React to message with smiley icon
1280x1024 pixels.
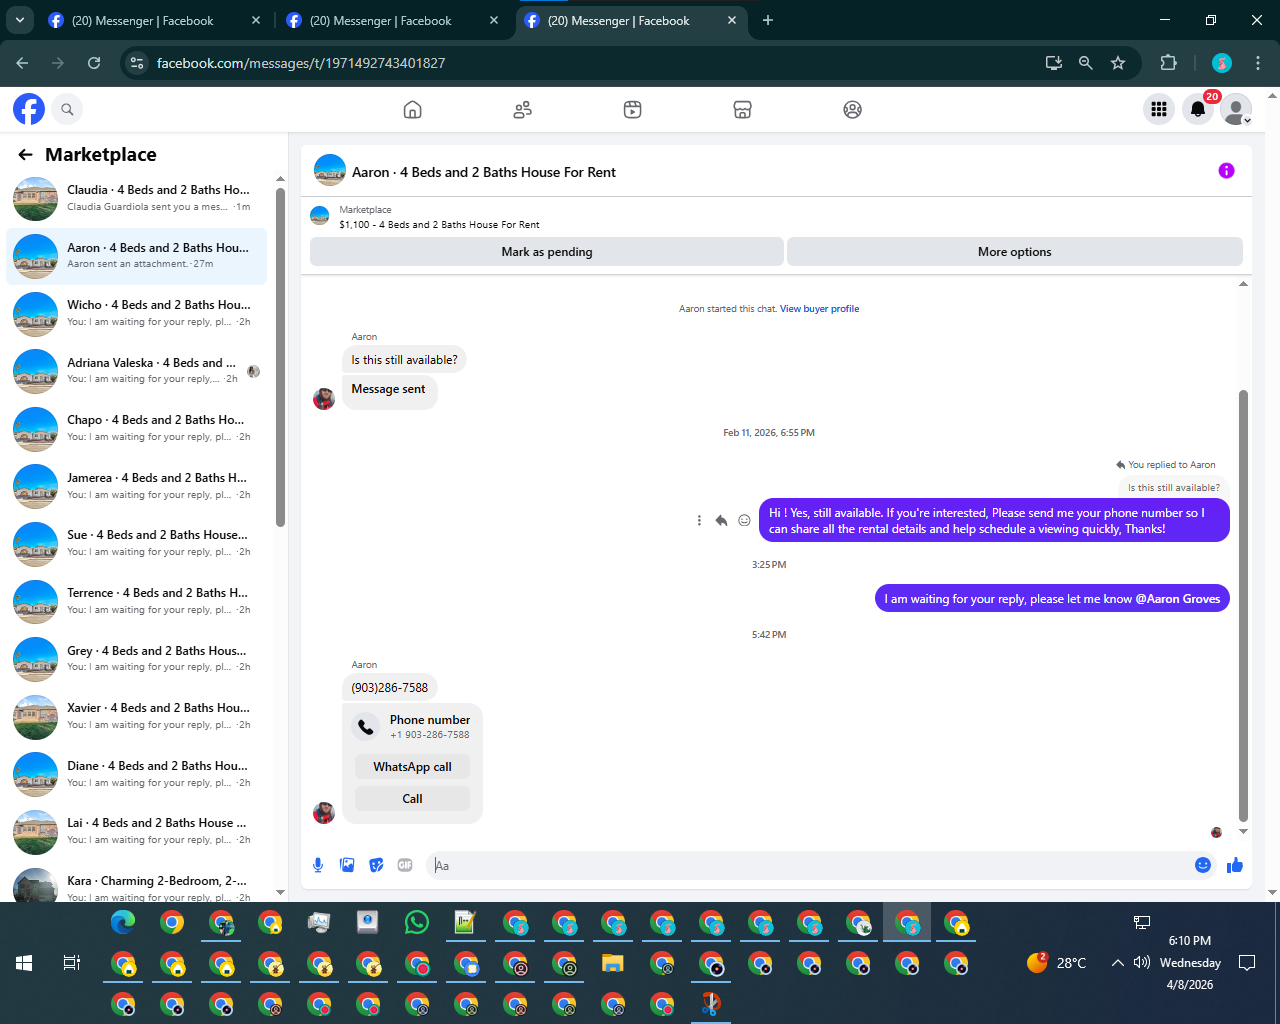click(744, 520)
